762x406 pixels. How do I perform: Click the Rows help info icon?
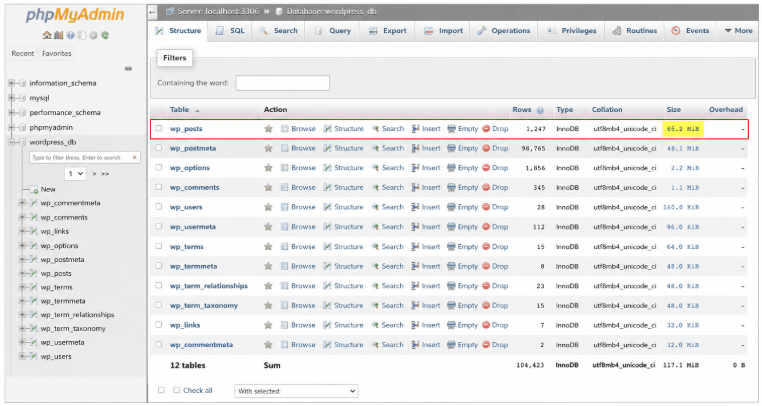point(540,110)
